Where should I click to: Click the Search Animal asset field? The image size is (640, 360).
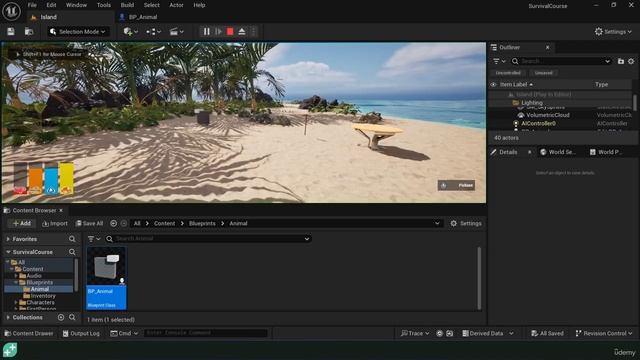point(208,239)
